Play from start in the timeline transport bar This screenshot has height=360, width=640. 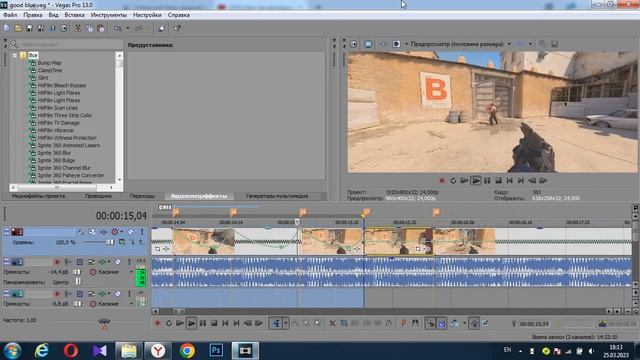180,323
